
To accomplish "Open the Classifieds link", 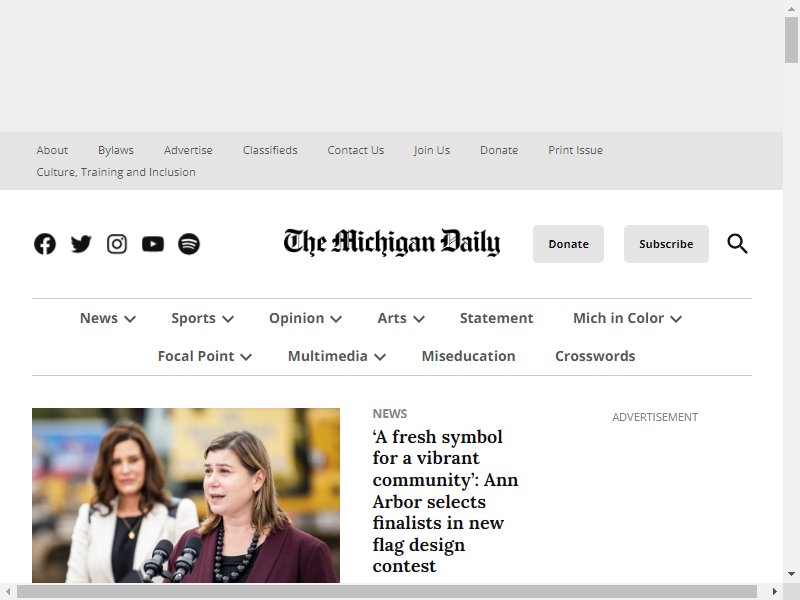I will (x=270, y=150).
